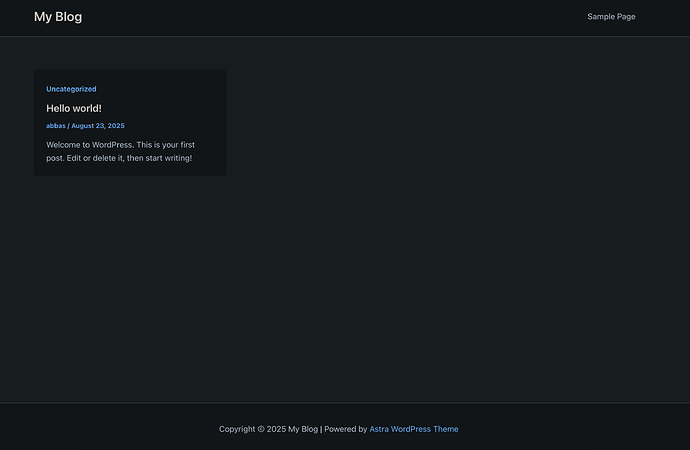Open the Sample Page menu item

611,17
